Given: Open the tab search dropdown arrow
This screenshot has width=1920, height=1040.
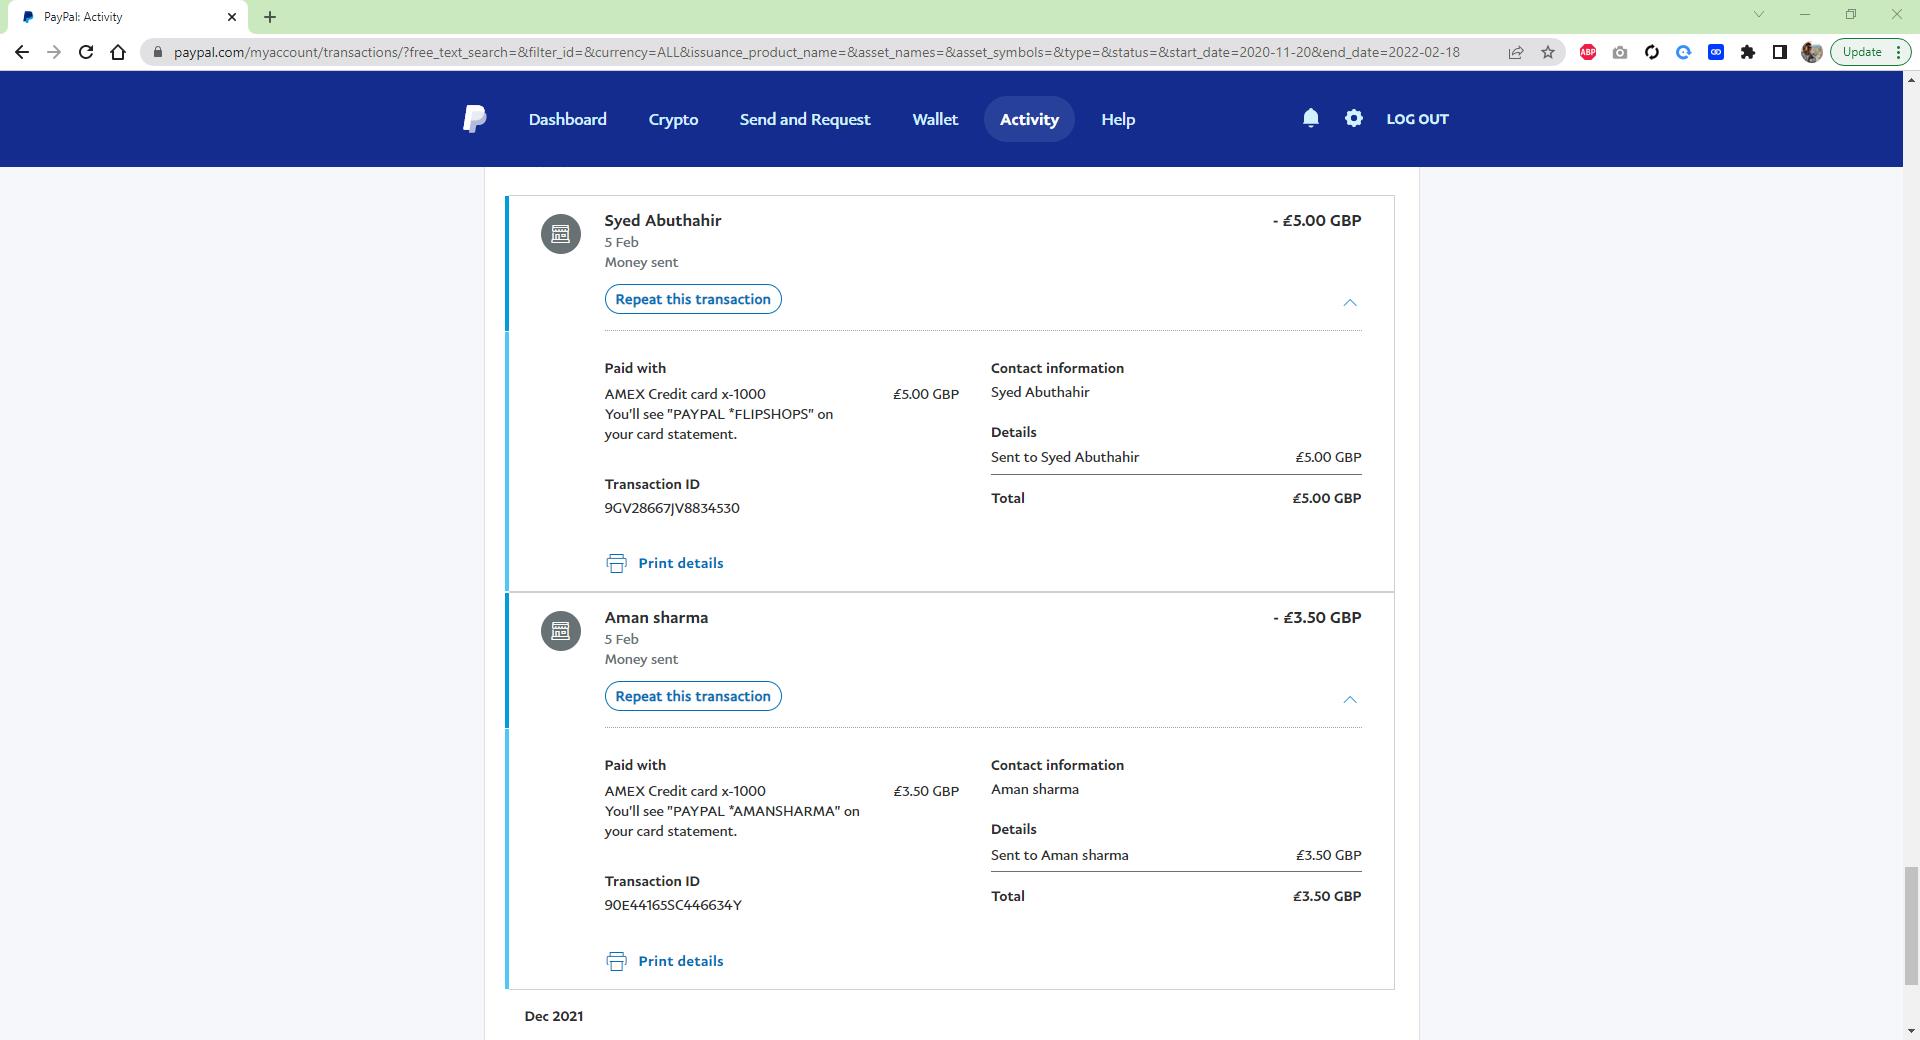Looking at the screenshot, I should pos(1758,15).
